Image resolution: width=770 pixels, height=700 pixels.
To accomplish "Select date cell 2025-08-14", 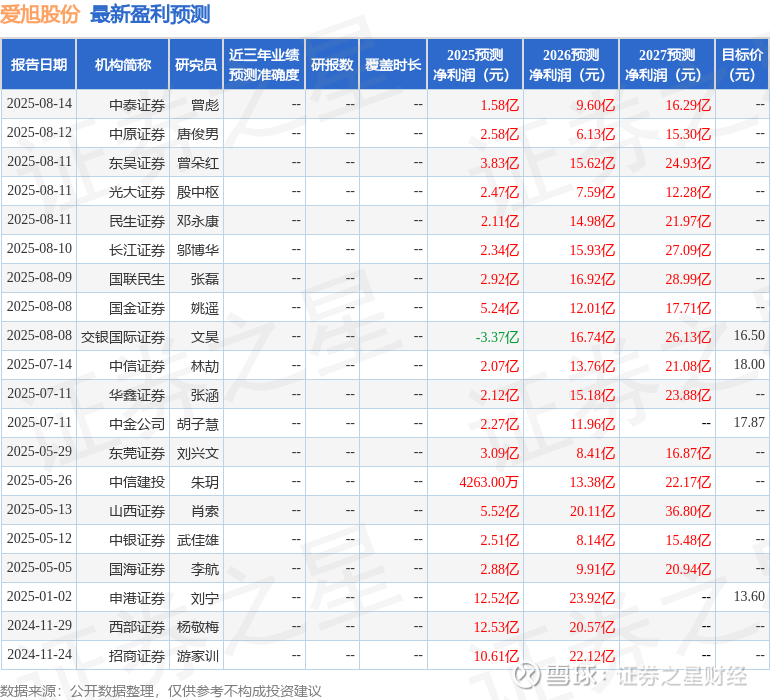I will pos(39,104).
